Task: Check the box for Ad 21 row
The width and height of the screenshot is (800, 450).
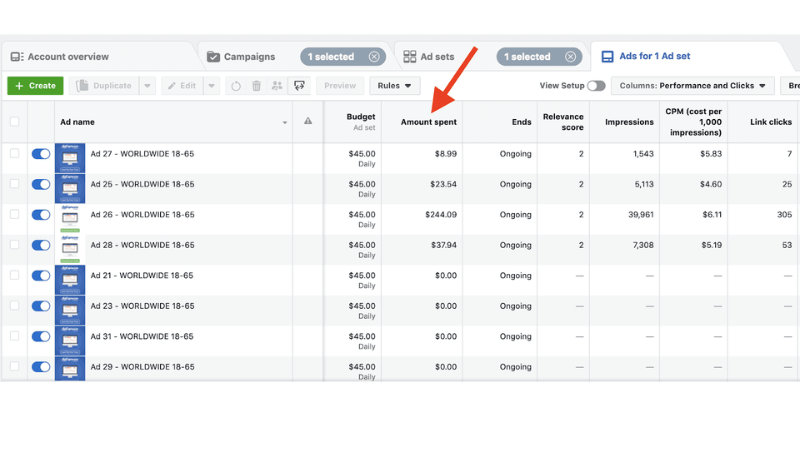Action: (x=14, y=275)
